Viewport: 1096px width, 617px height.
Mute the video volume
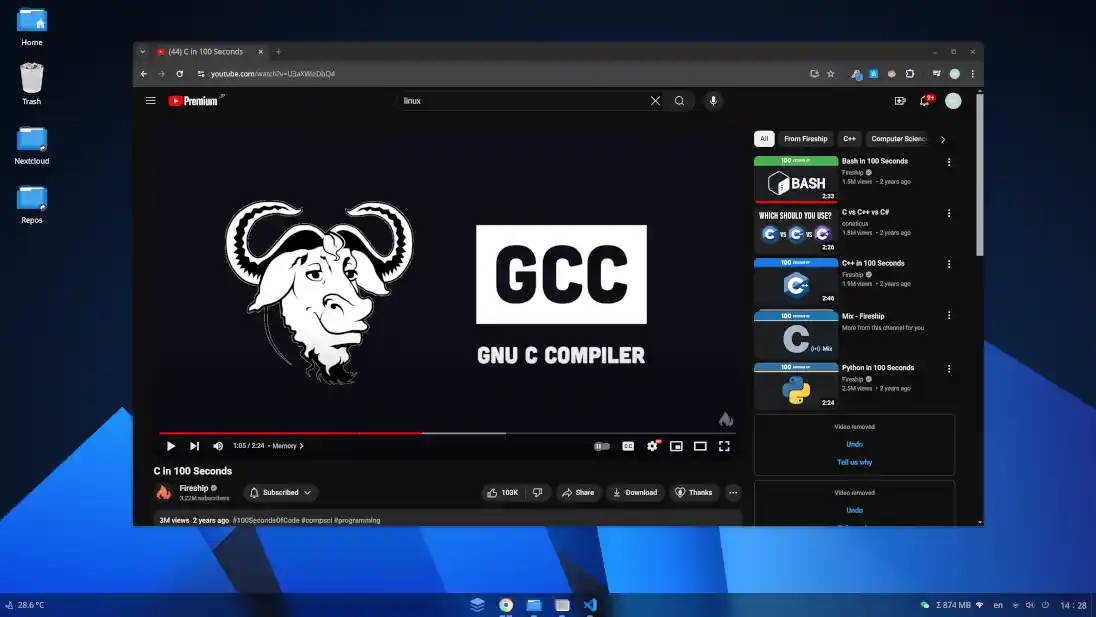pyautogui.click(x=218, y=446)
